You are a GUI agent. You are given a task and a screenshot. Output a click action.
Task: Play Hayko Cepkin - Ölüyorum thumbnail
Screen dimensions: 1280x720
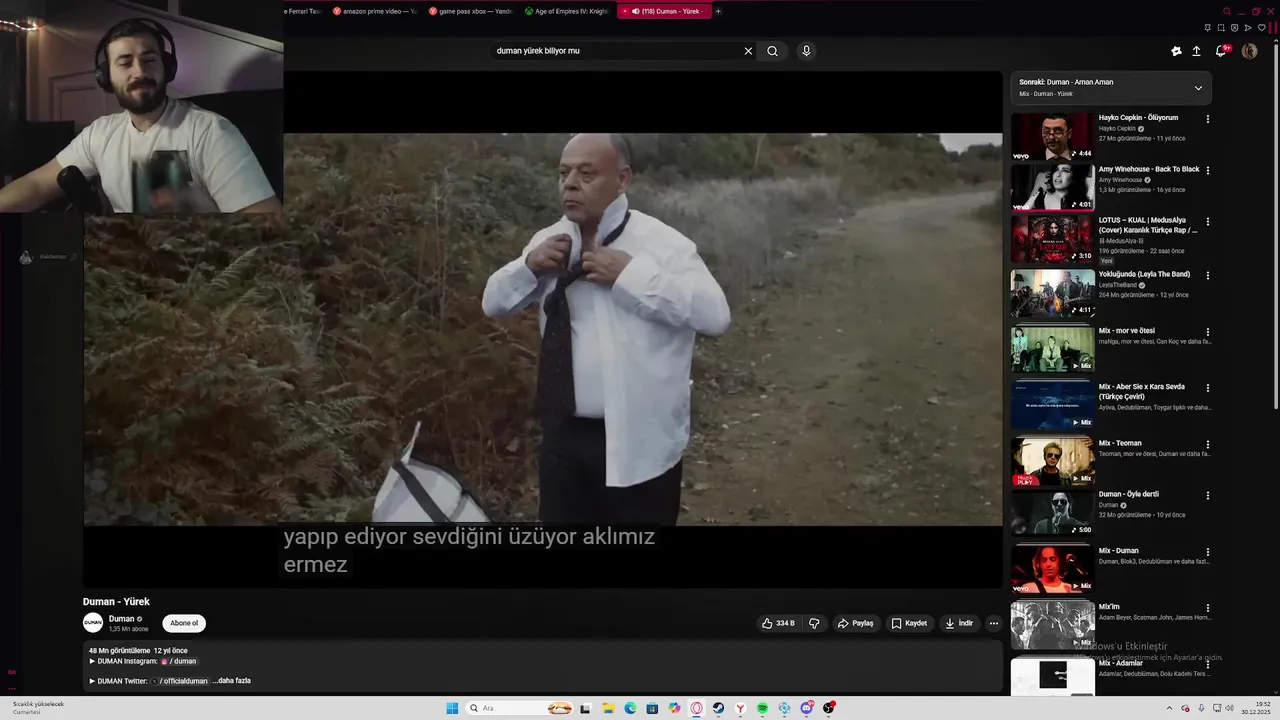[x=1052, y=136]
